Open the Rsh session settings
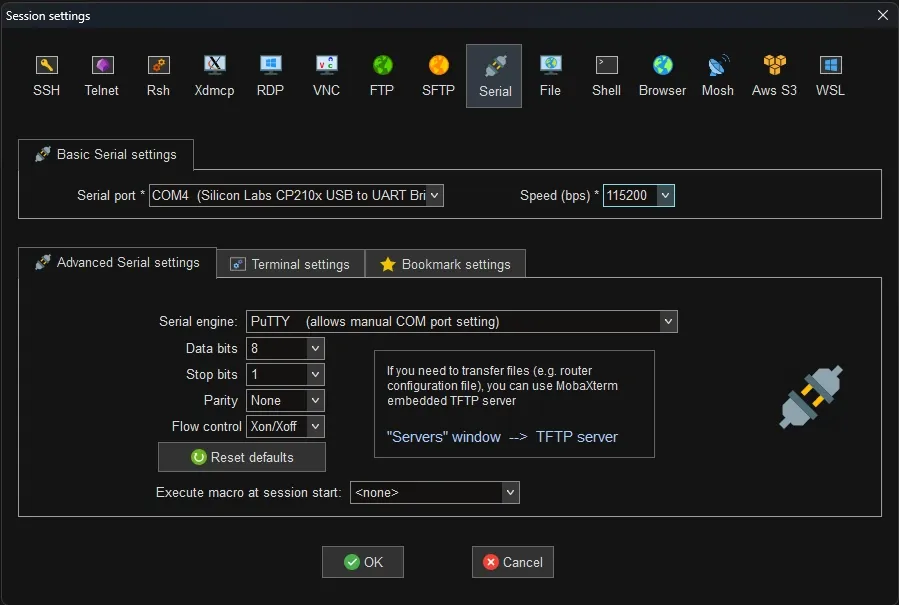The image size is (899, 605). pos(158,75)
